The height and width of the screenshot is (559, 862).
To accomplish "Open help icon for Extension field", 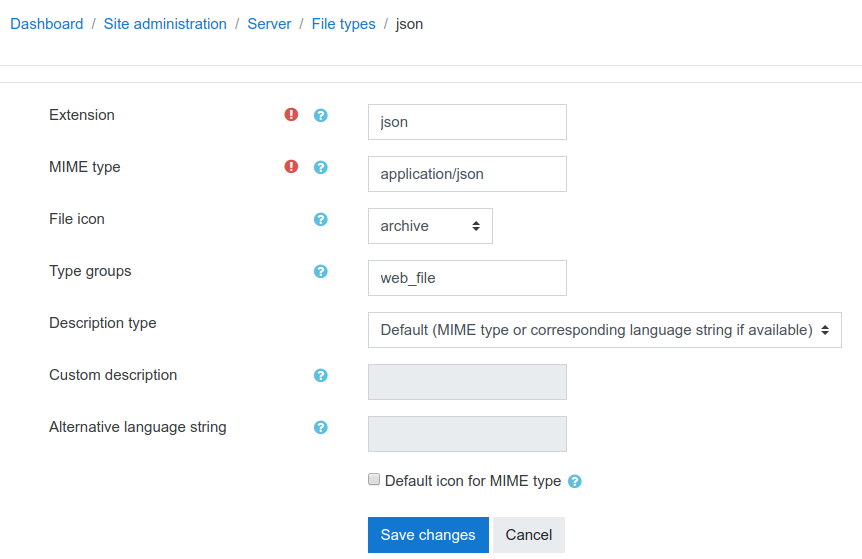I will [321, 115].
